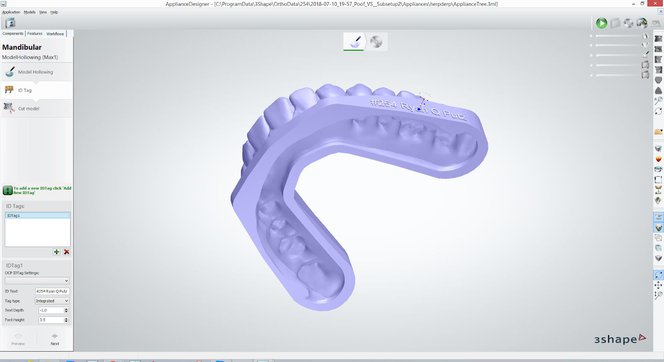Select the hollowing tool icon above the viewport

[354, 41]
